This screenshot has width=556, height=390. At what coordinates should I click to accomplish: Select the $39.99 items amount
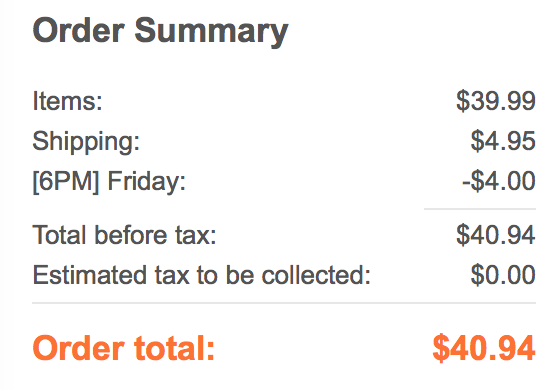coord(496,101)
